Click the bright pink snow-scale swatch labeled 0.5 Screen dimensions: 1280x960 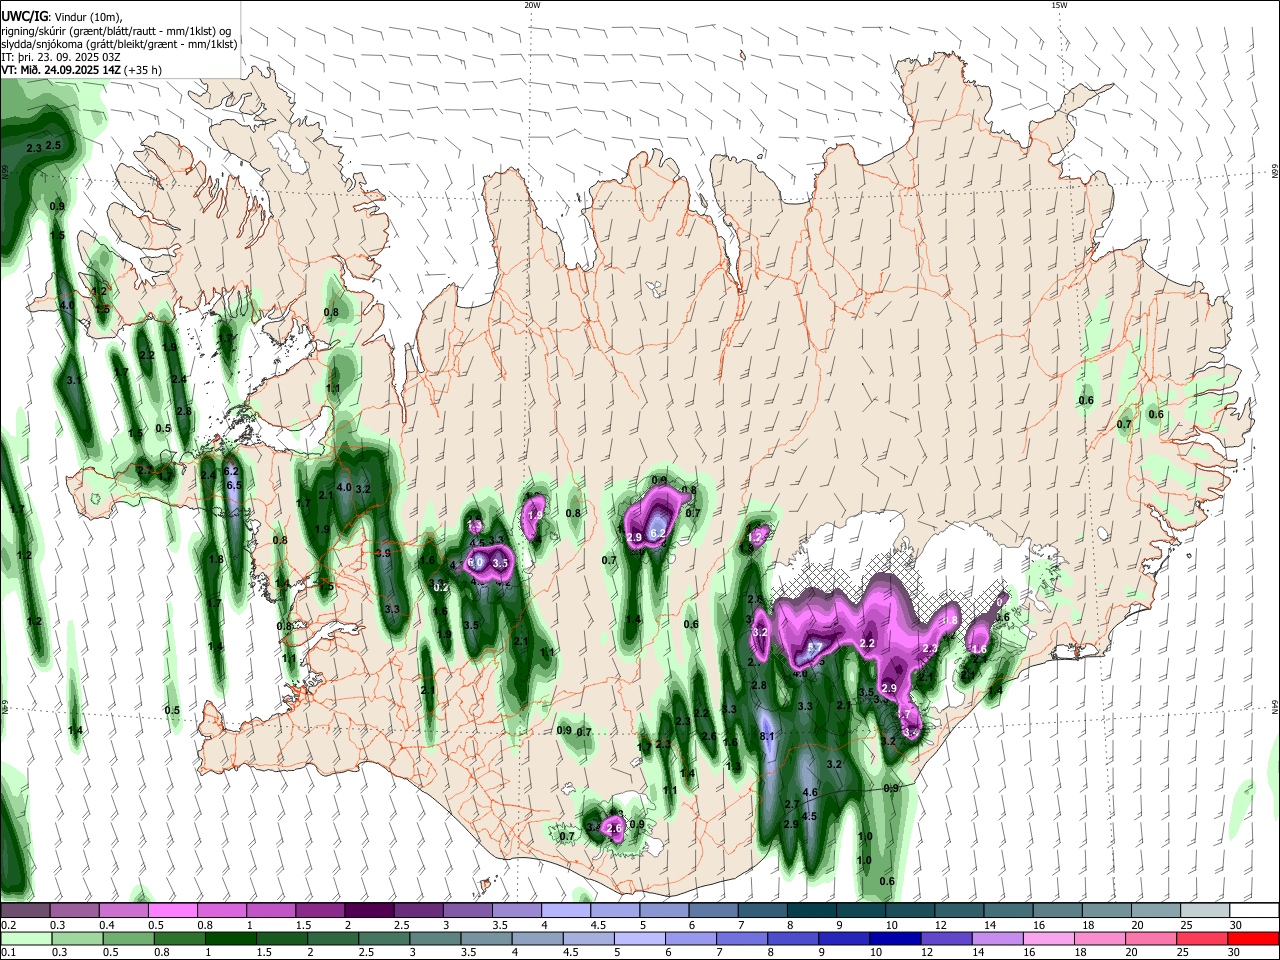[172, 911]
